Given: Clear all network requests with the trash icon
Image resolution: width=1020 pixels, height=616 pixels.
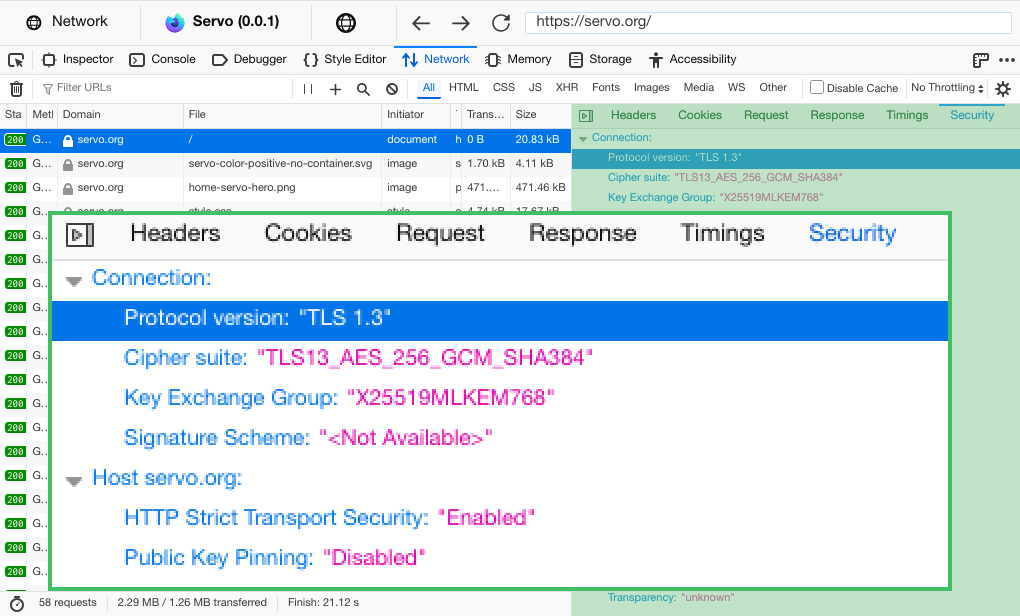Looking at the screenshot, I should click(15, 88).
